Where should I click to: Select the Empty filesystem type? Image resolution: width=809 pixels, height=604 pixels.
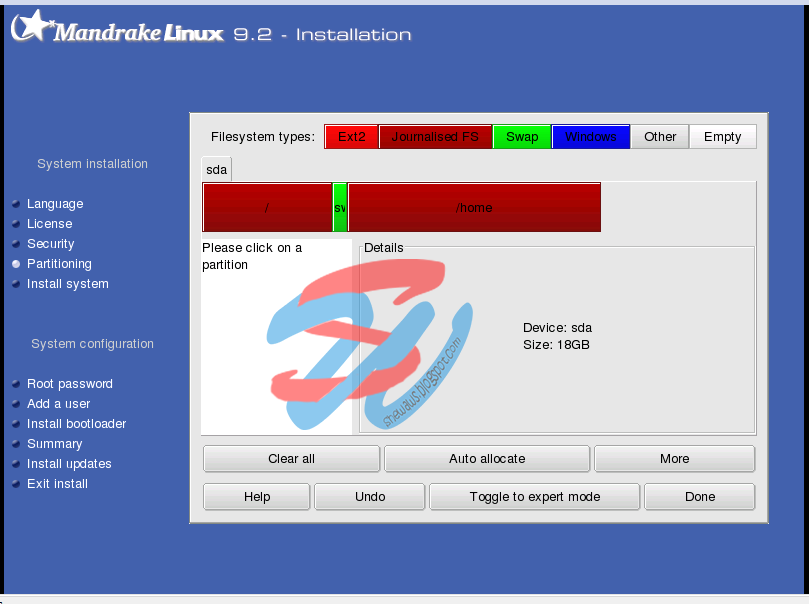click(x=722, y=136)
